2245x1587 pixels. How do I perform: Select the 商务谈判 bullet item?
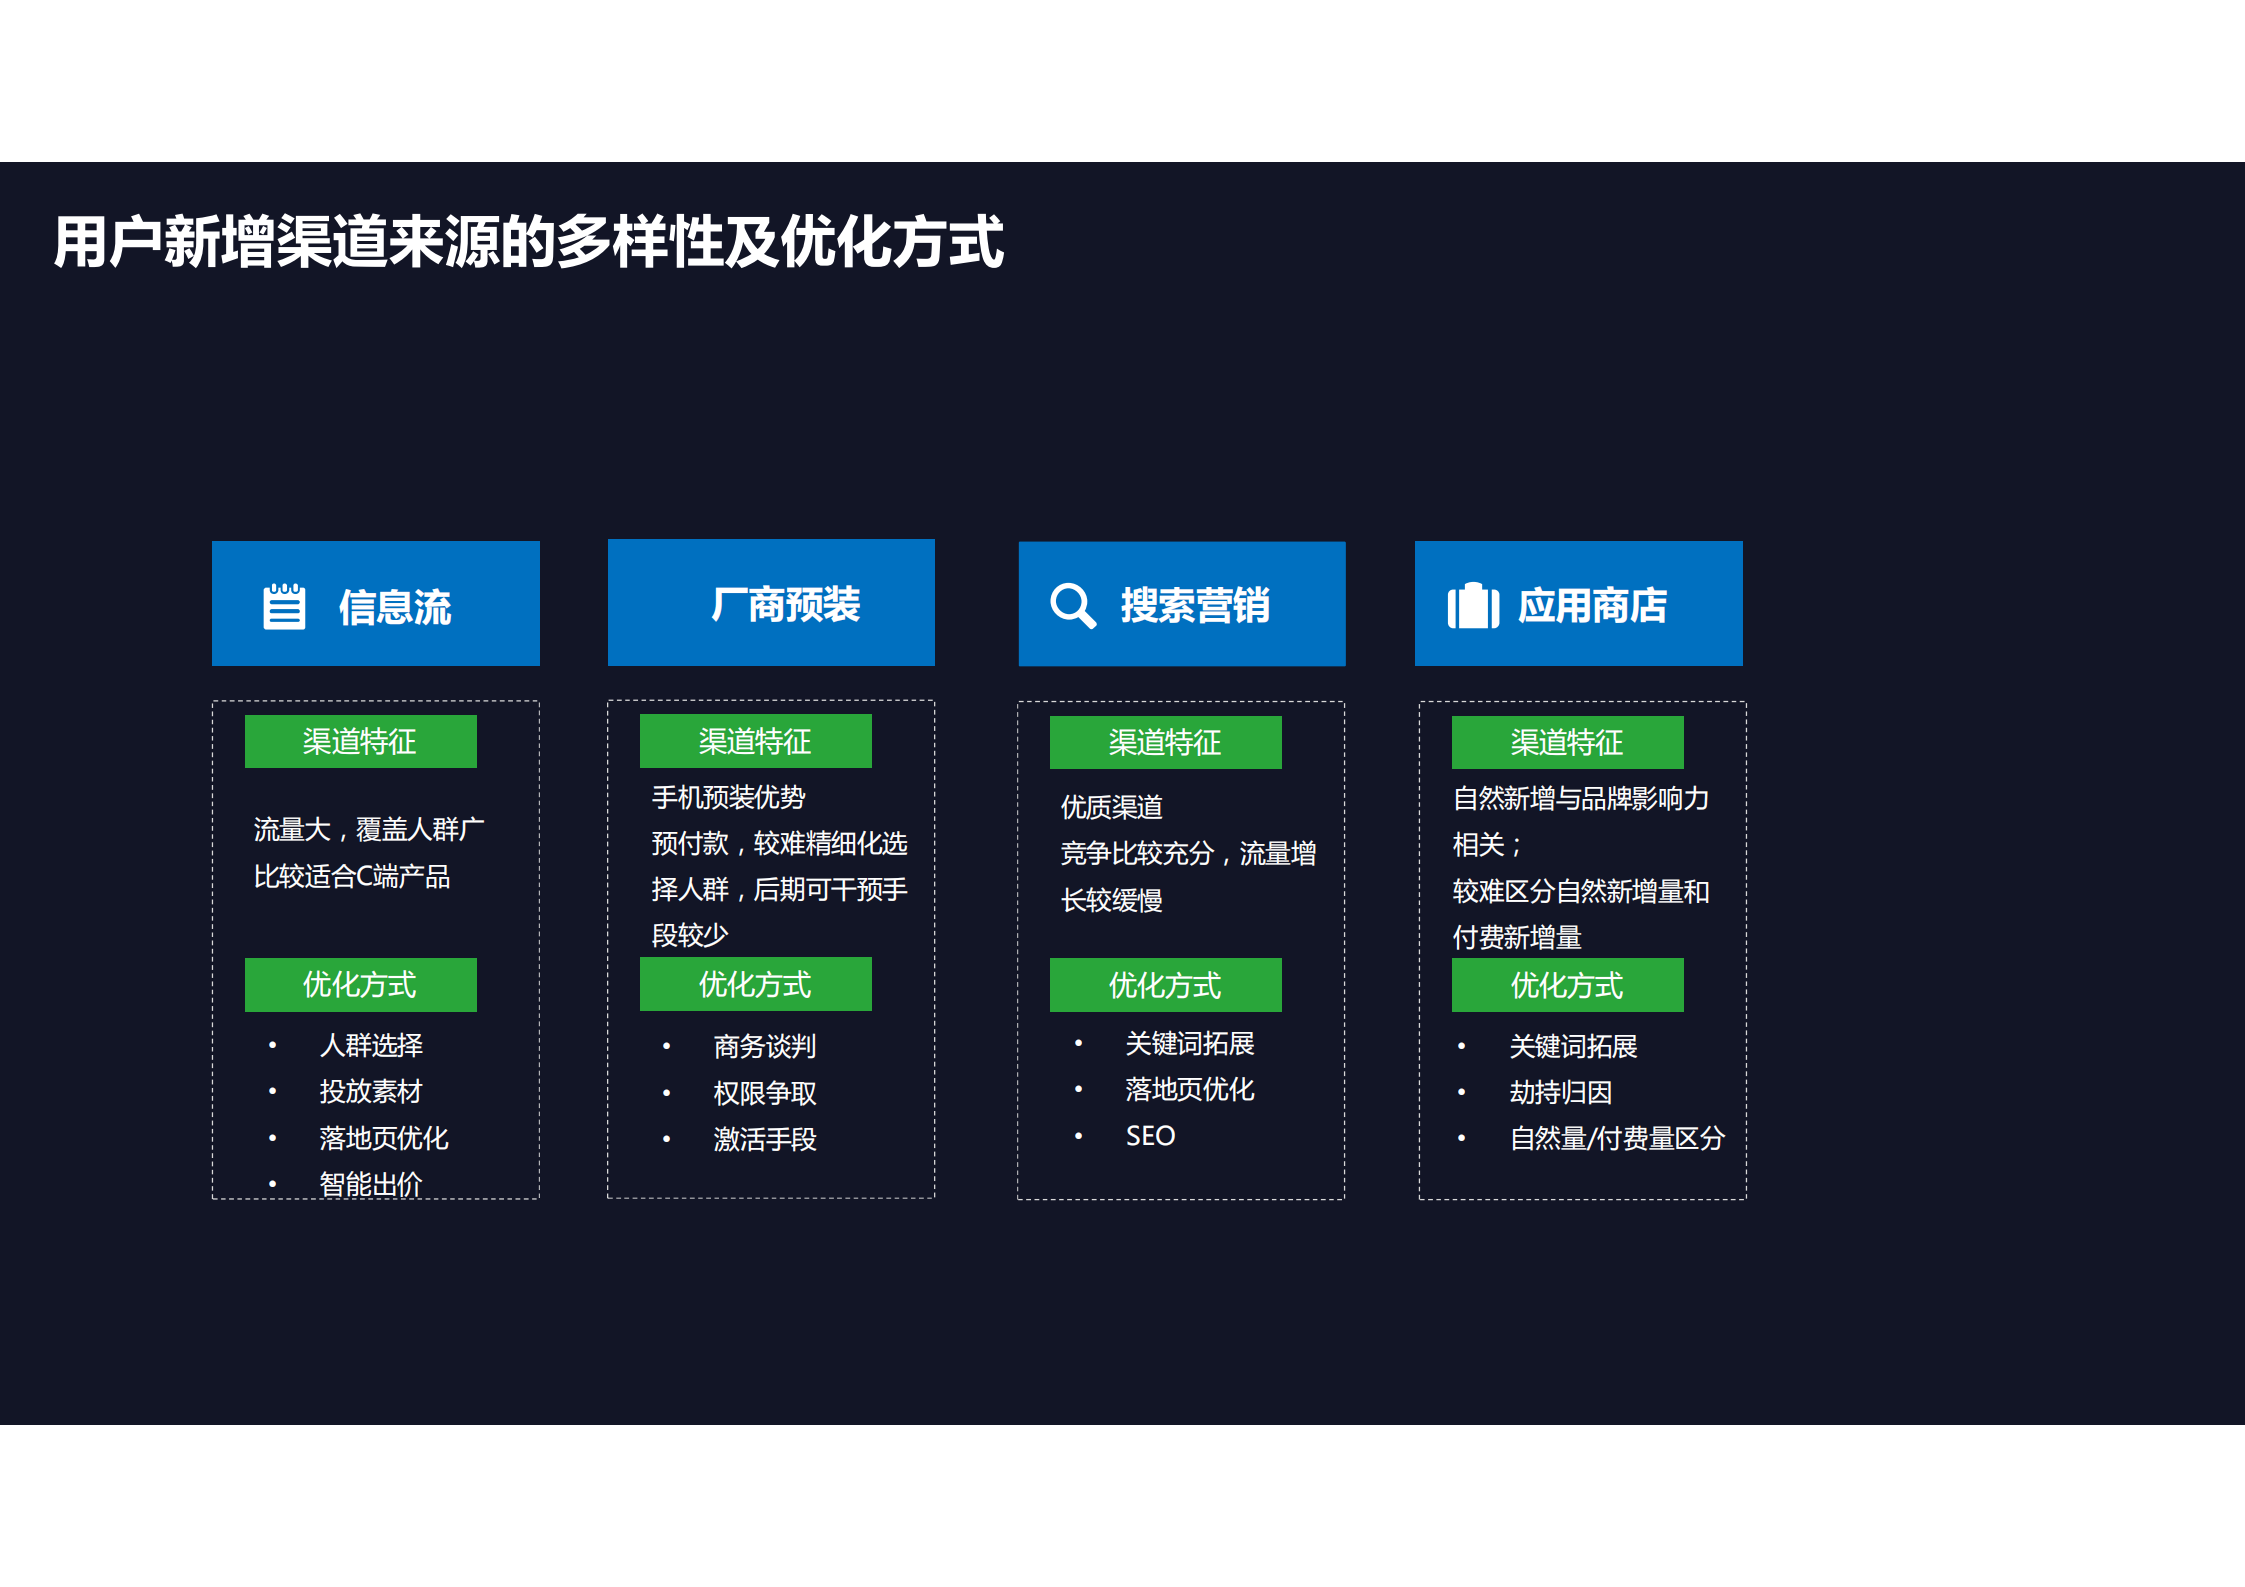pos(764,1045)
